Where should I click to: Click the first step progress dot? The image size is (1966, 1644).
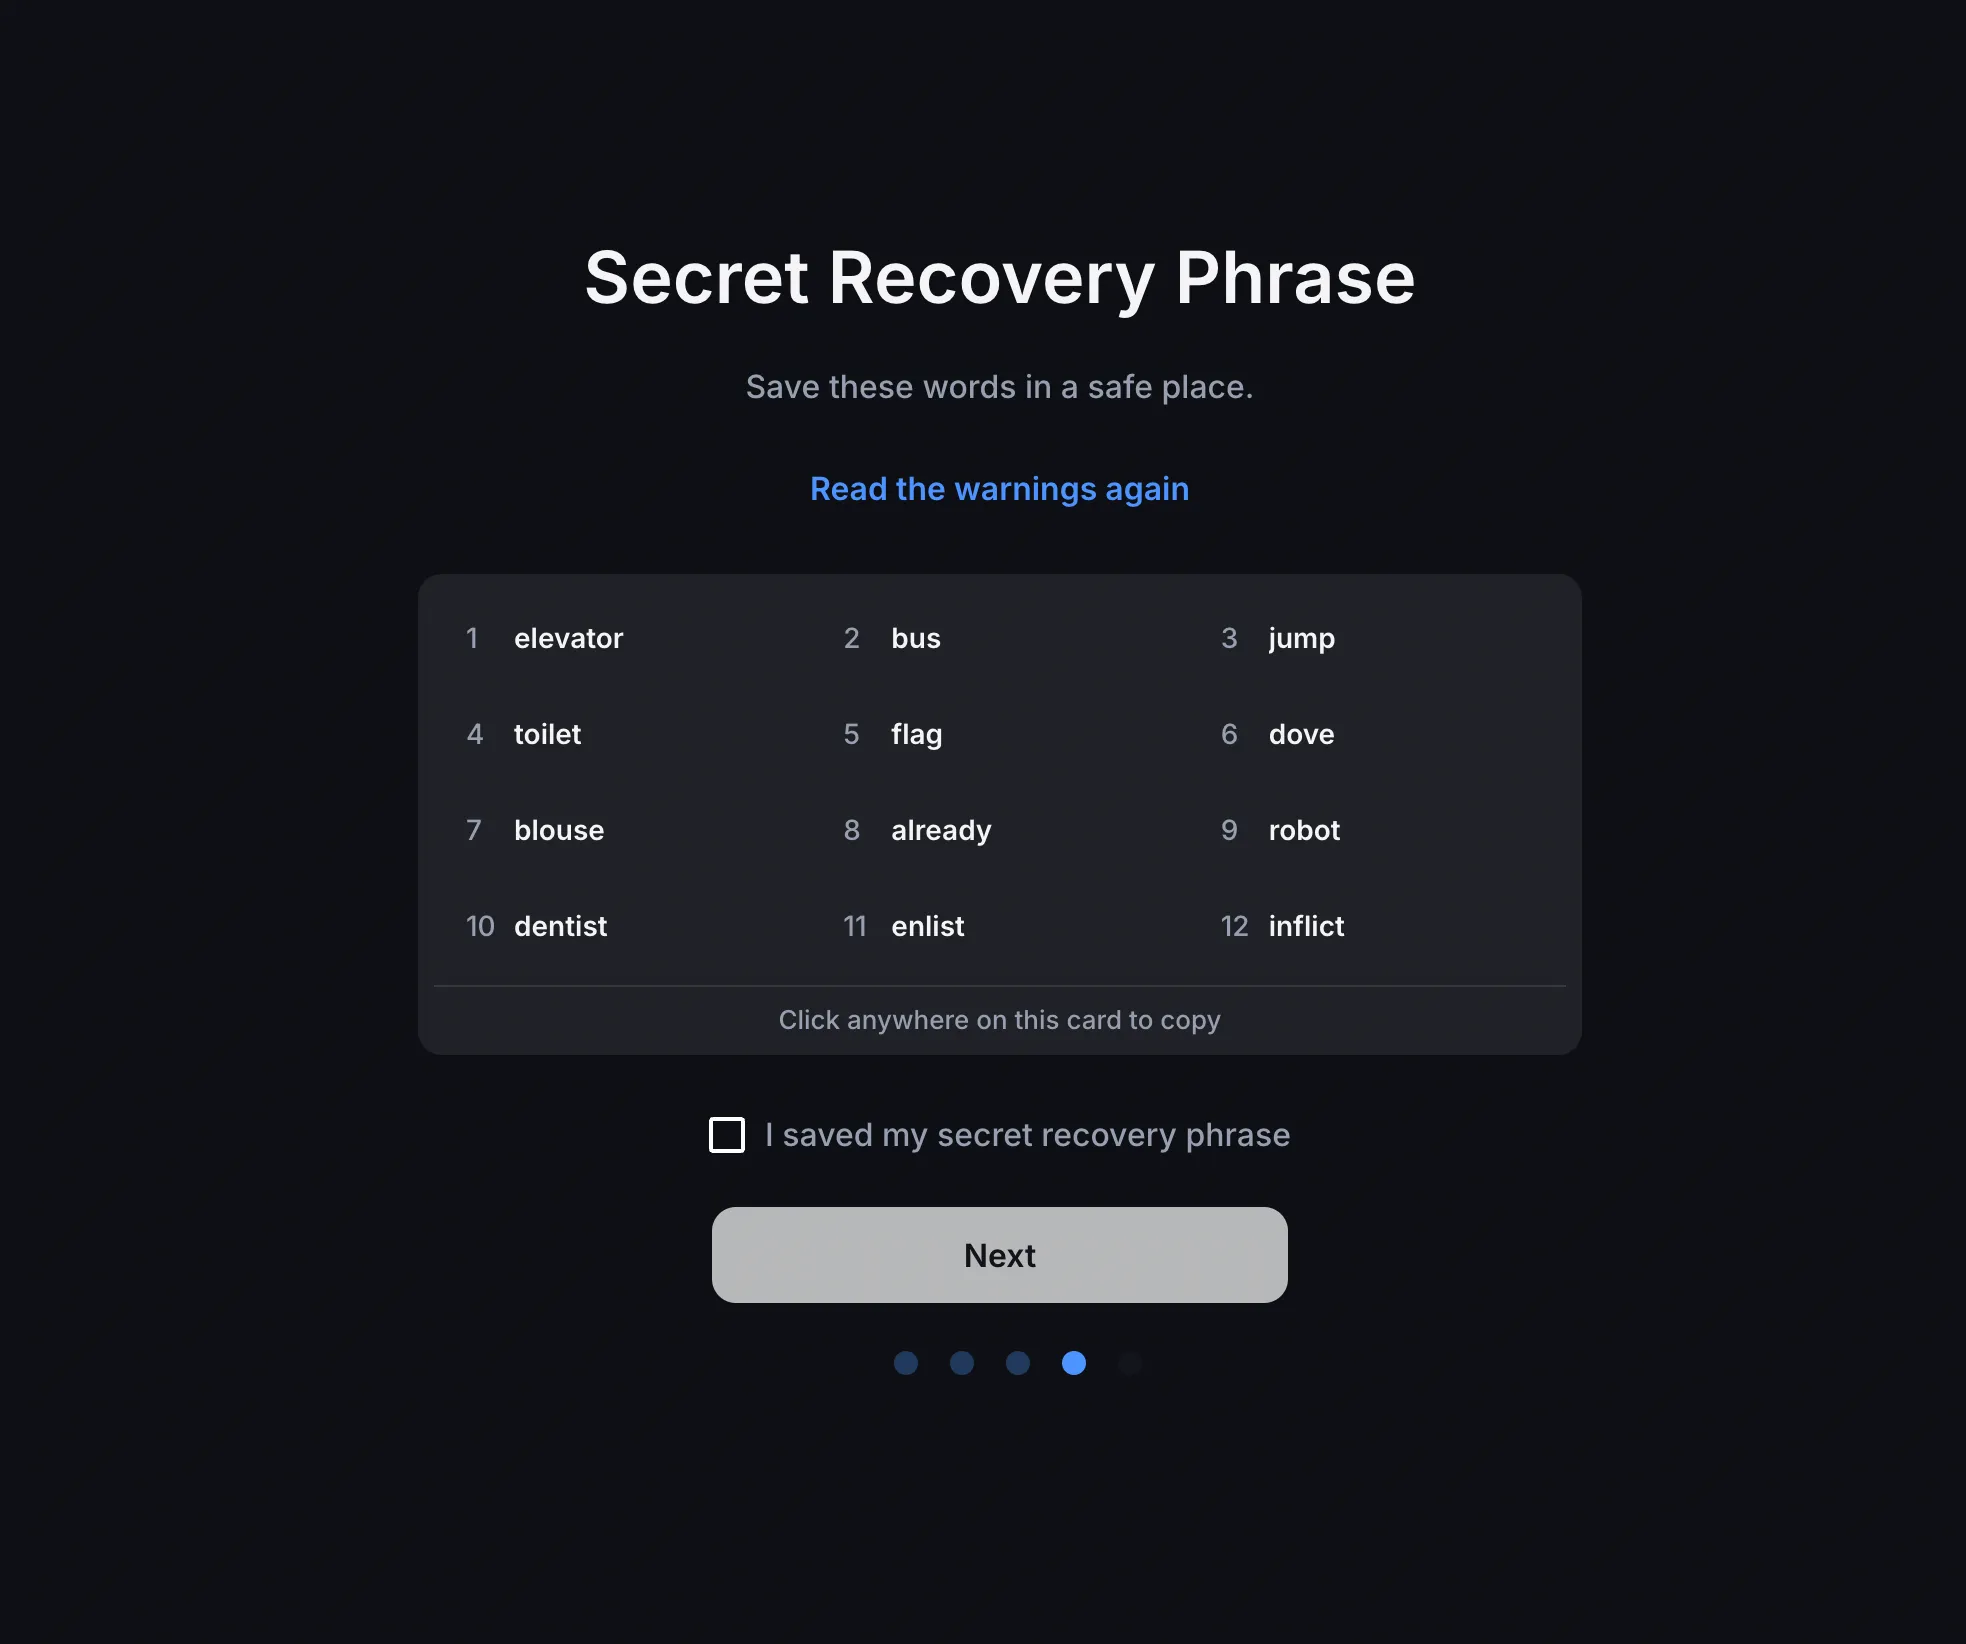click(x=906, y=1363)
